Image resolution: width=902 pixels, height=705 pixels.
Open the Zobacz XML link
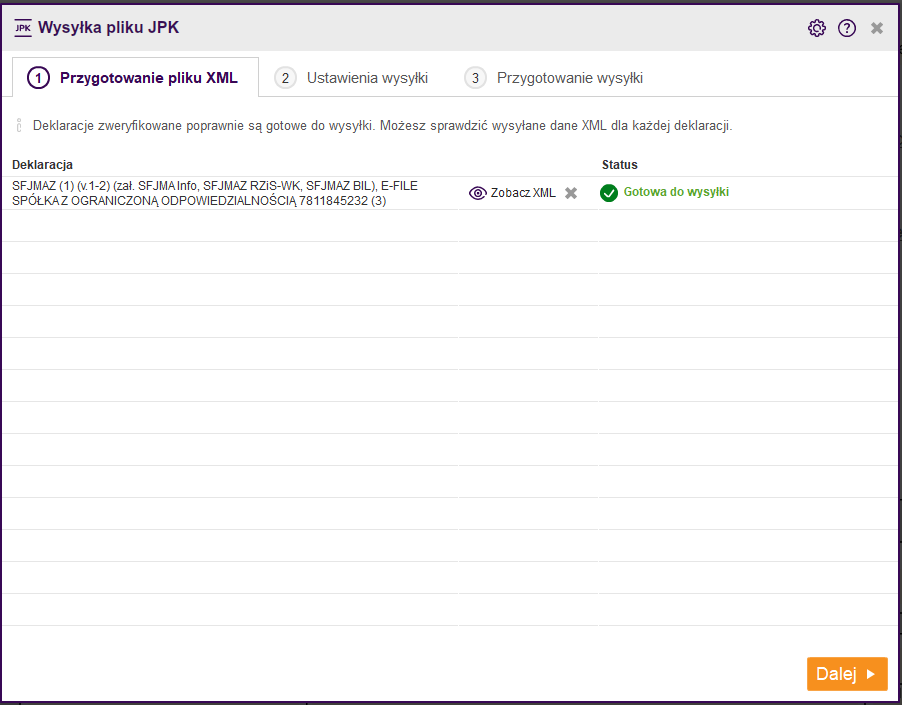pyautogui.click(x=523, y=193)
